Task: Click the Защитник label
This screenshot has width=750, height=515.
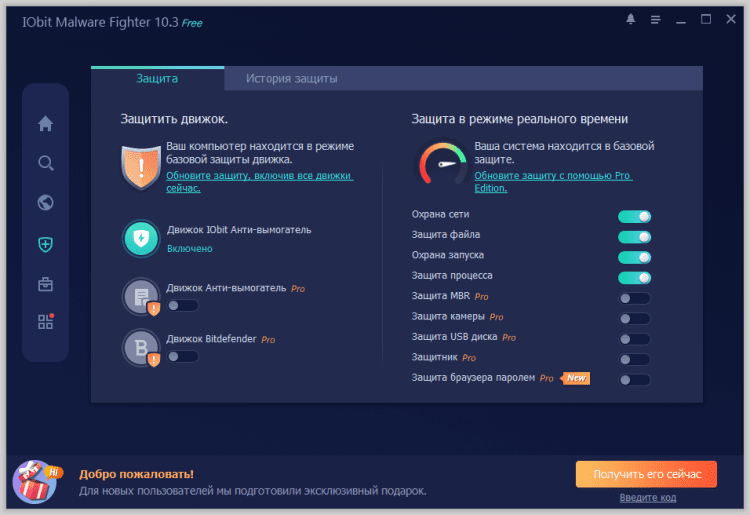Action: [434, 357]
